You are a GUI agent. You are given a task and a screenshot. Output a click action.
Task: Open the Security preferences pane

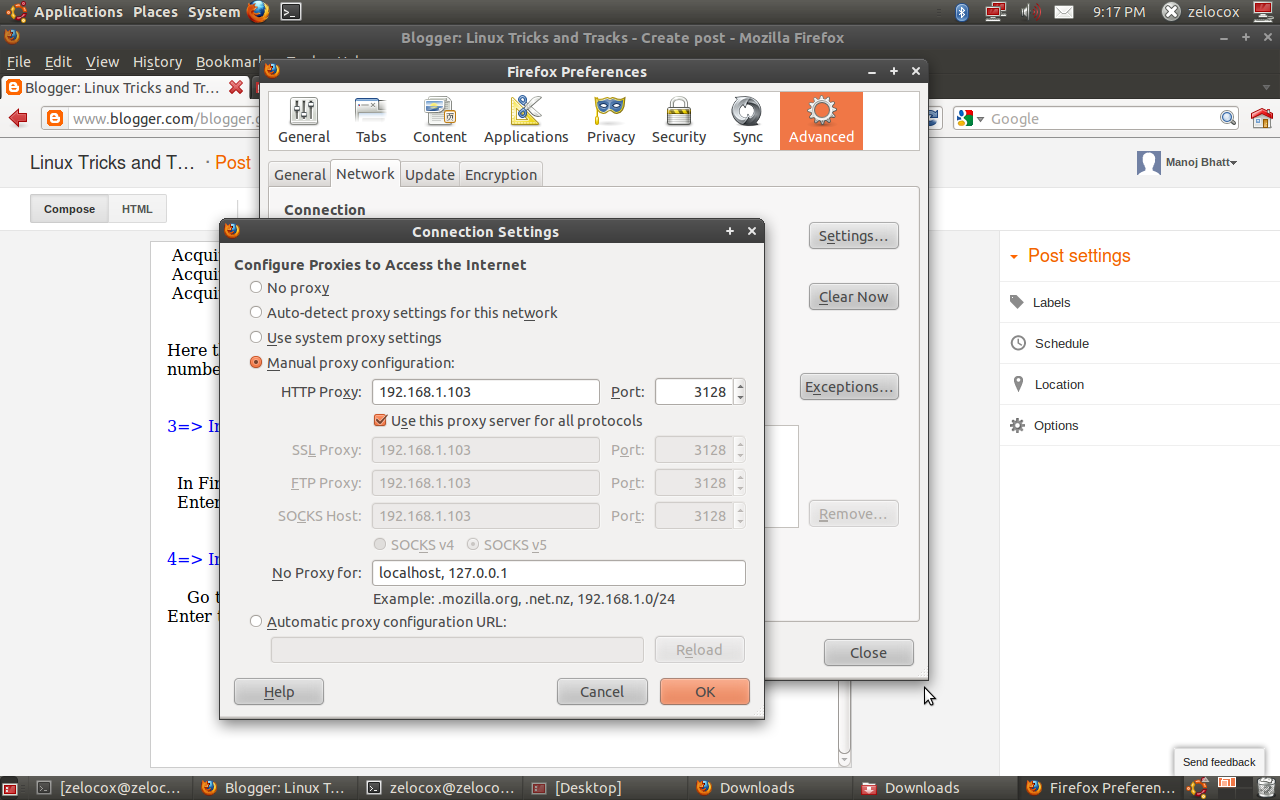tap(679, 121)
